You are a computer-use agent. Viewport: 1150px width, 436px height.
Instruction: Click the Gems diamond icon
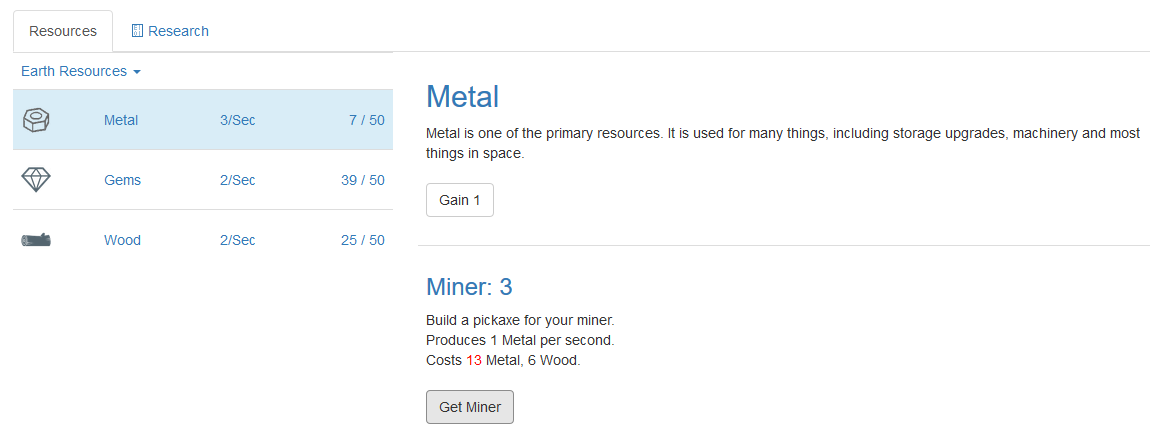[36, 180]
